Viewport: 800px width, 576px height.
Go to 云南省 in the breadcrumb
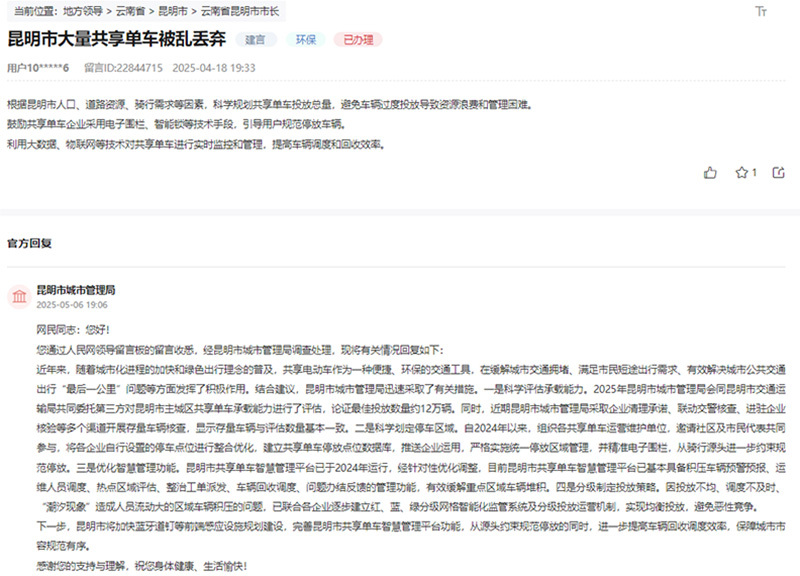point(132,12)
